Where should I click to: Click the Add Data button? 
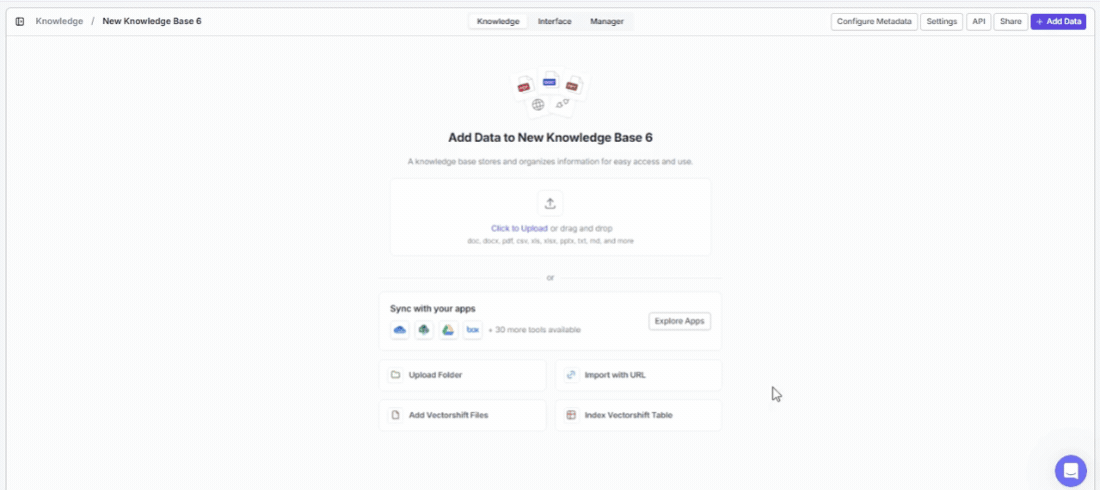point(1059,22)
